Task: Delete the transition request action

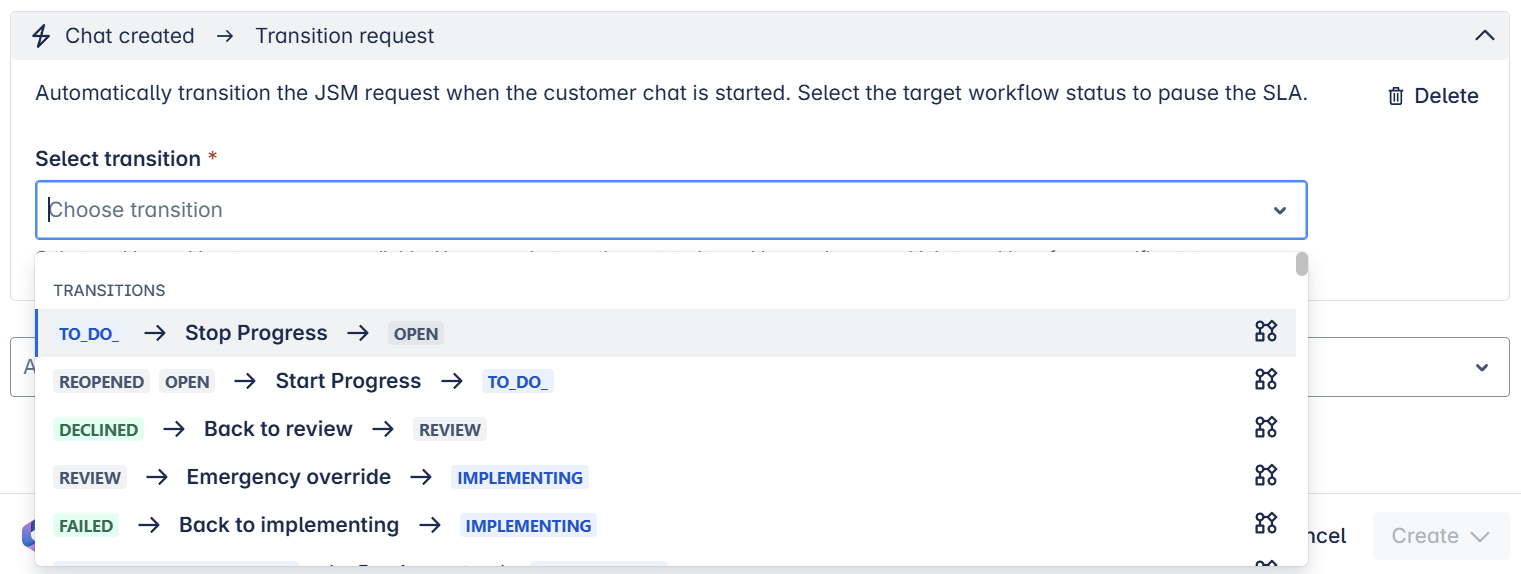Action: pyautogui.click(x=1433, y=96)
